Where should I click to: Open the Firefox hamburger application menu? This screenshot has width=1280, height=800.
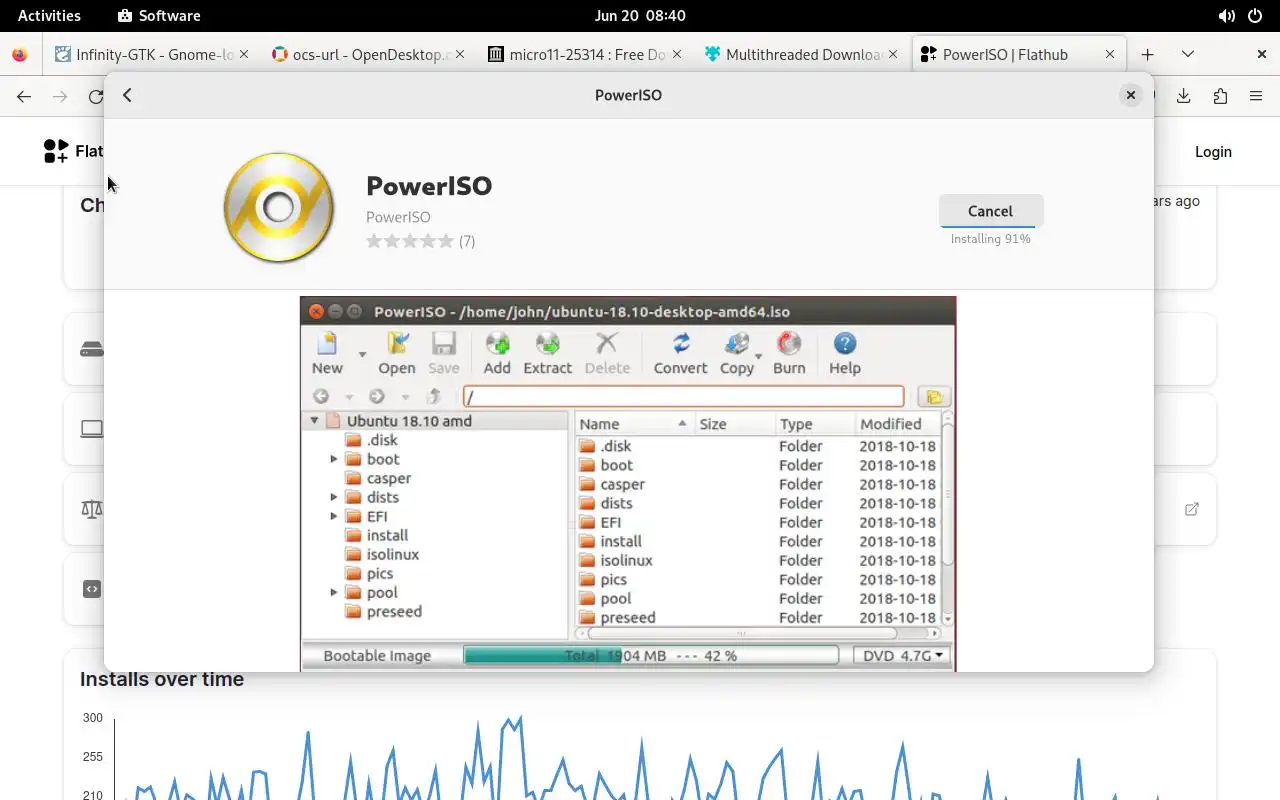[x=1256, y=96]
